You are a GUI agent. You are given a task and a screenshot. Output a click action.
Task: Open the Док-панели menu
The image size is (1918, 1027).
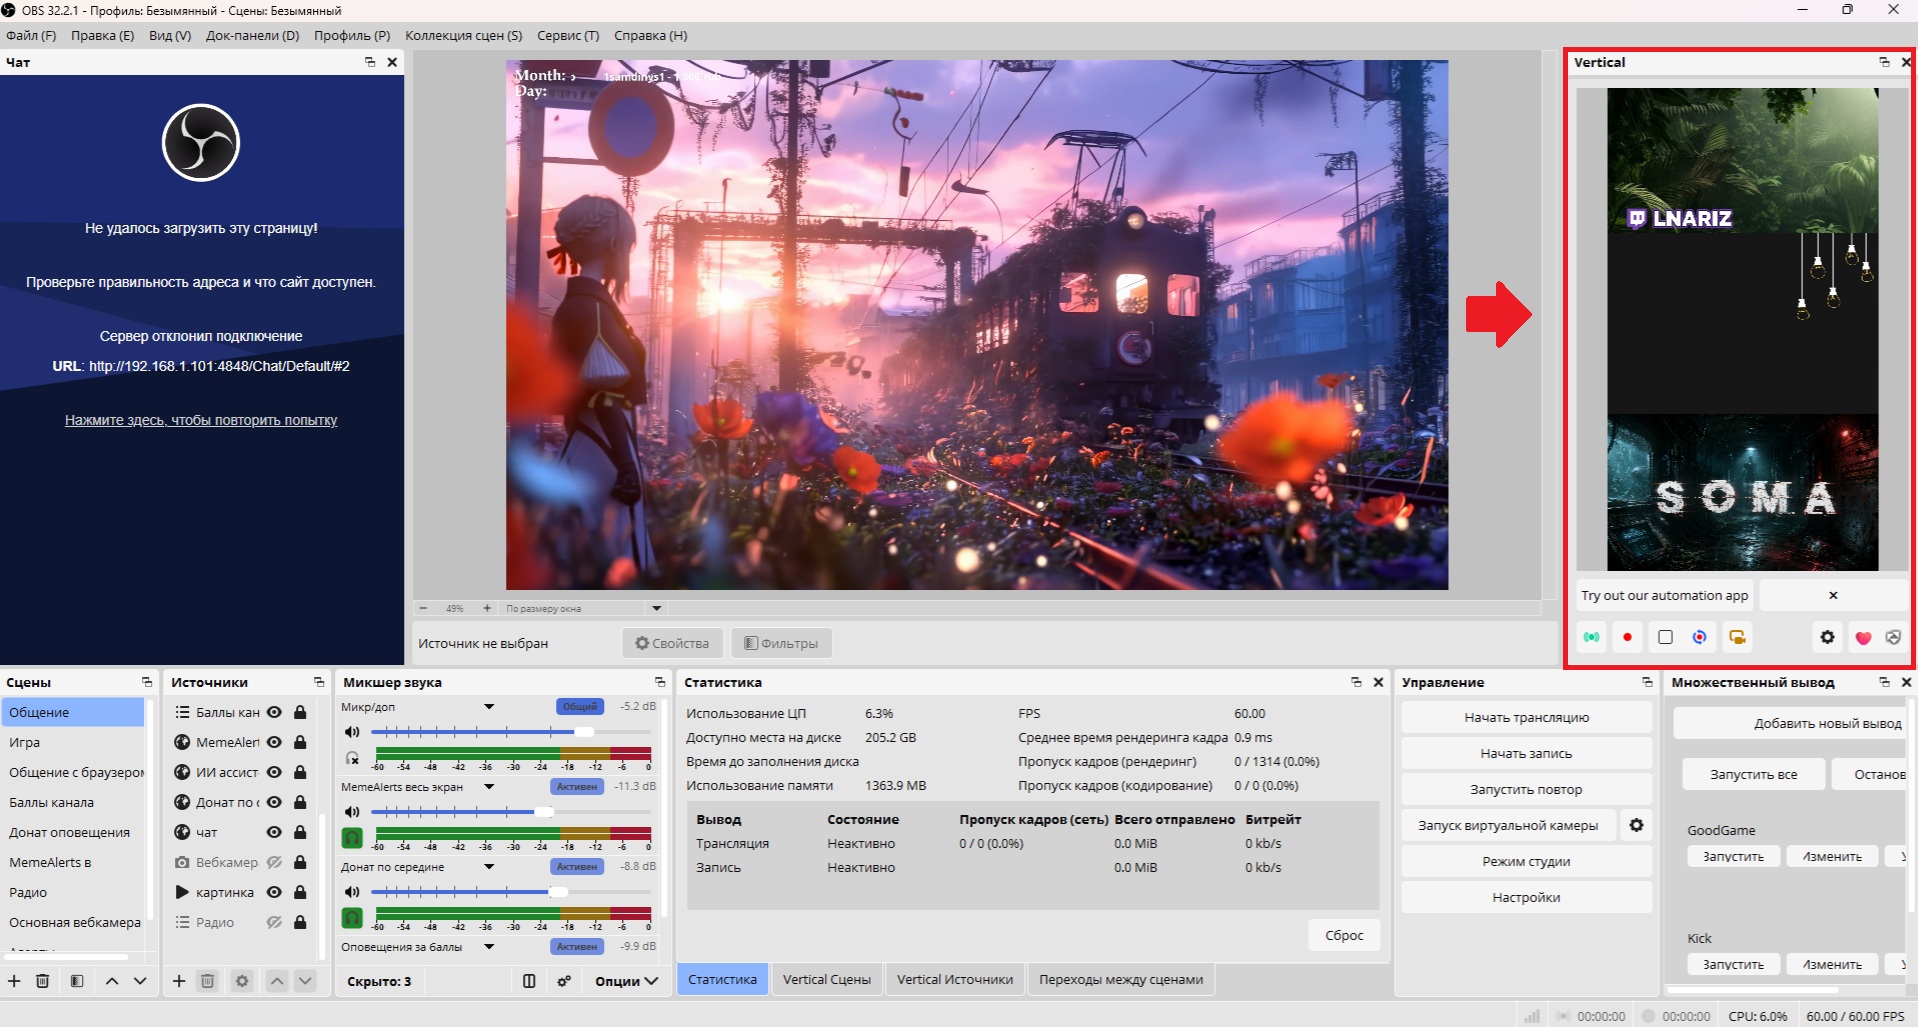[x=253, y=35]
